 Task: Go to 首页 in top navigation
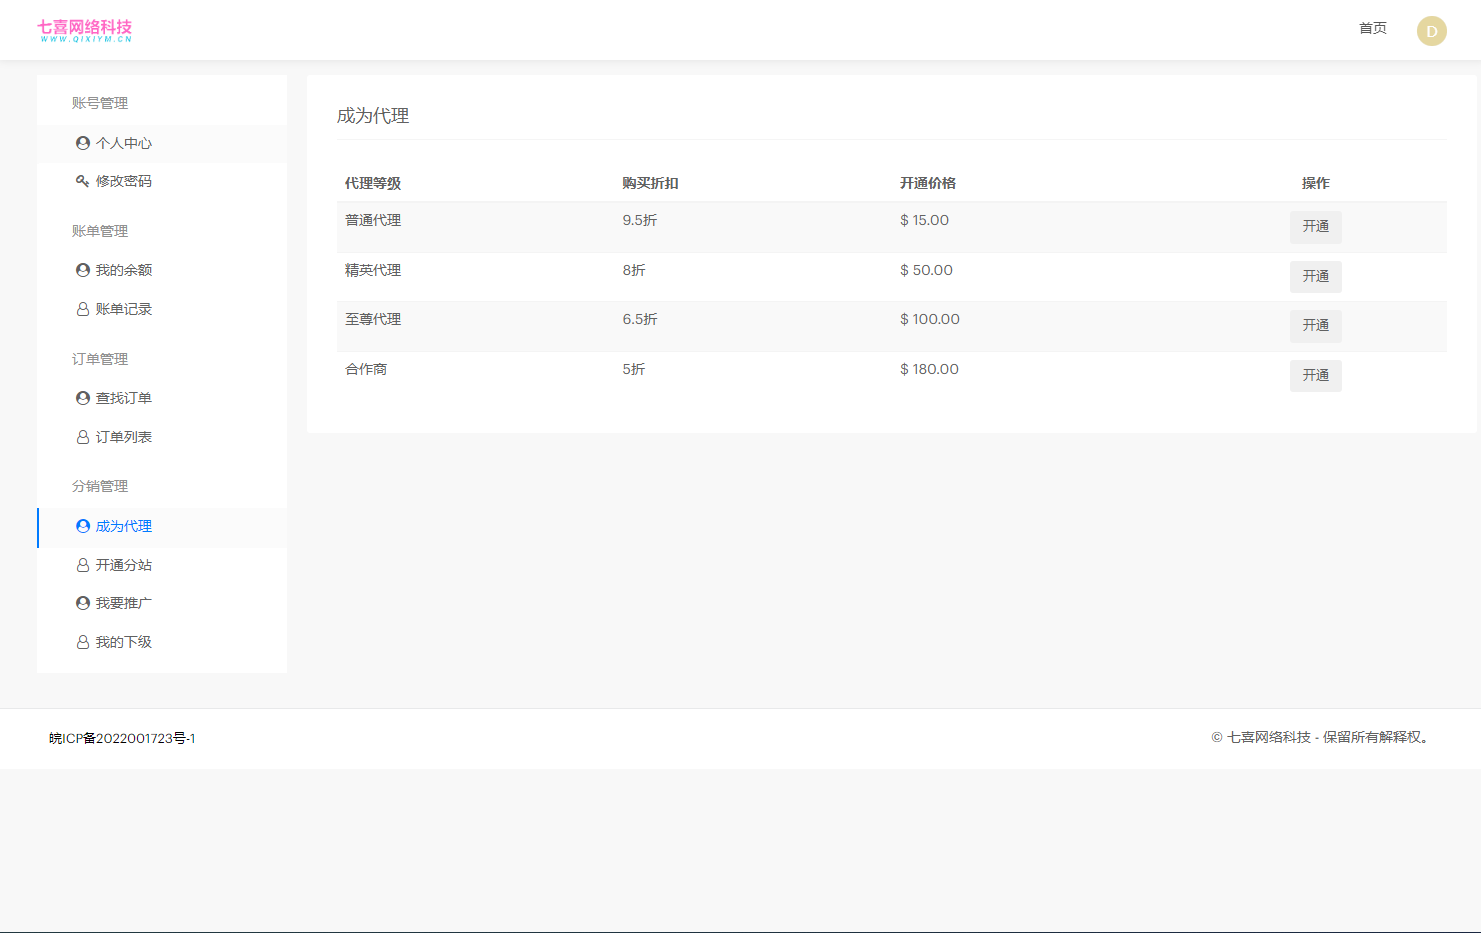1372,28
